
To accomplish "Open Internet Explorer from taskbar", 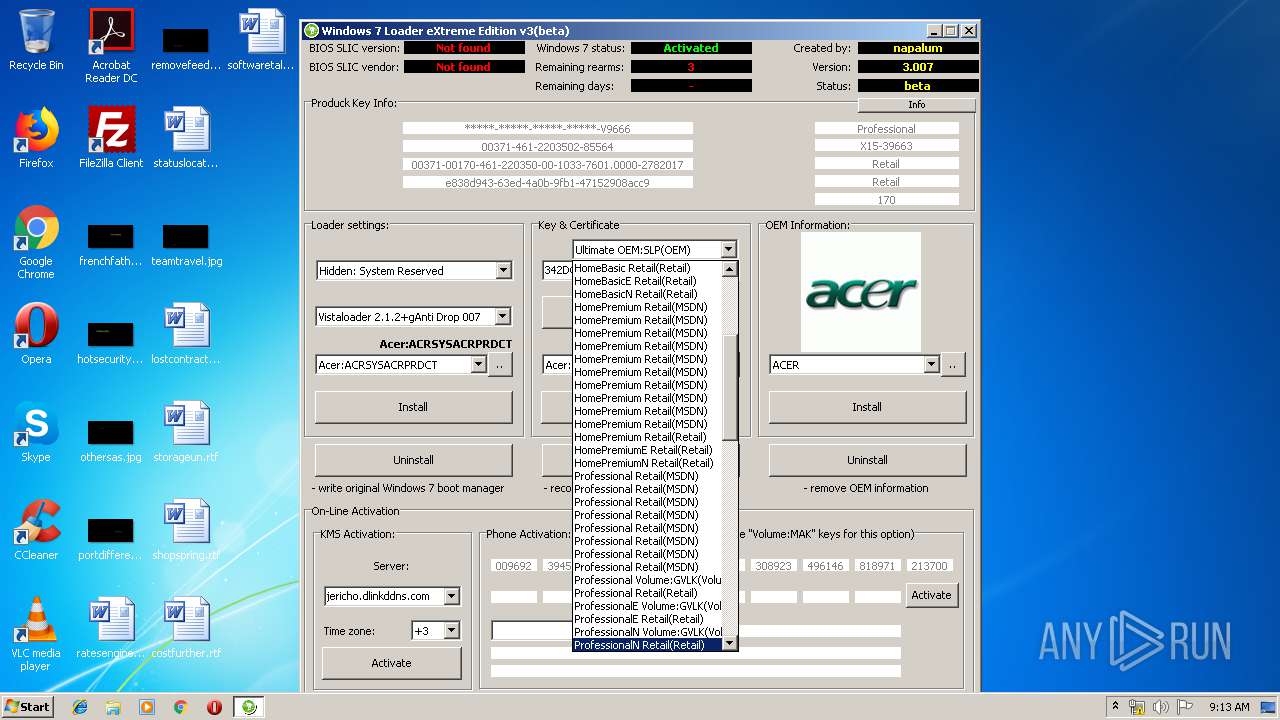I will 80,707.
